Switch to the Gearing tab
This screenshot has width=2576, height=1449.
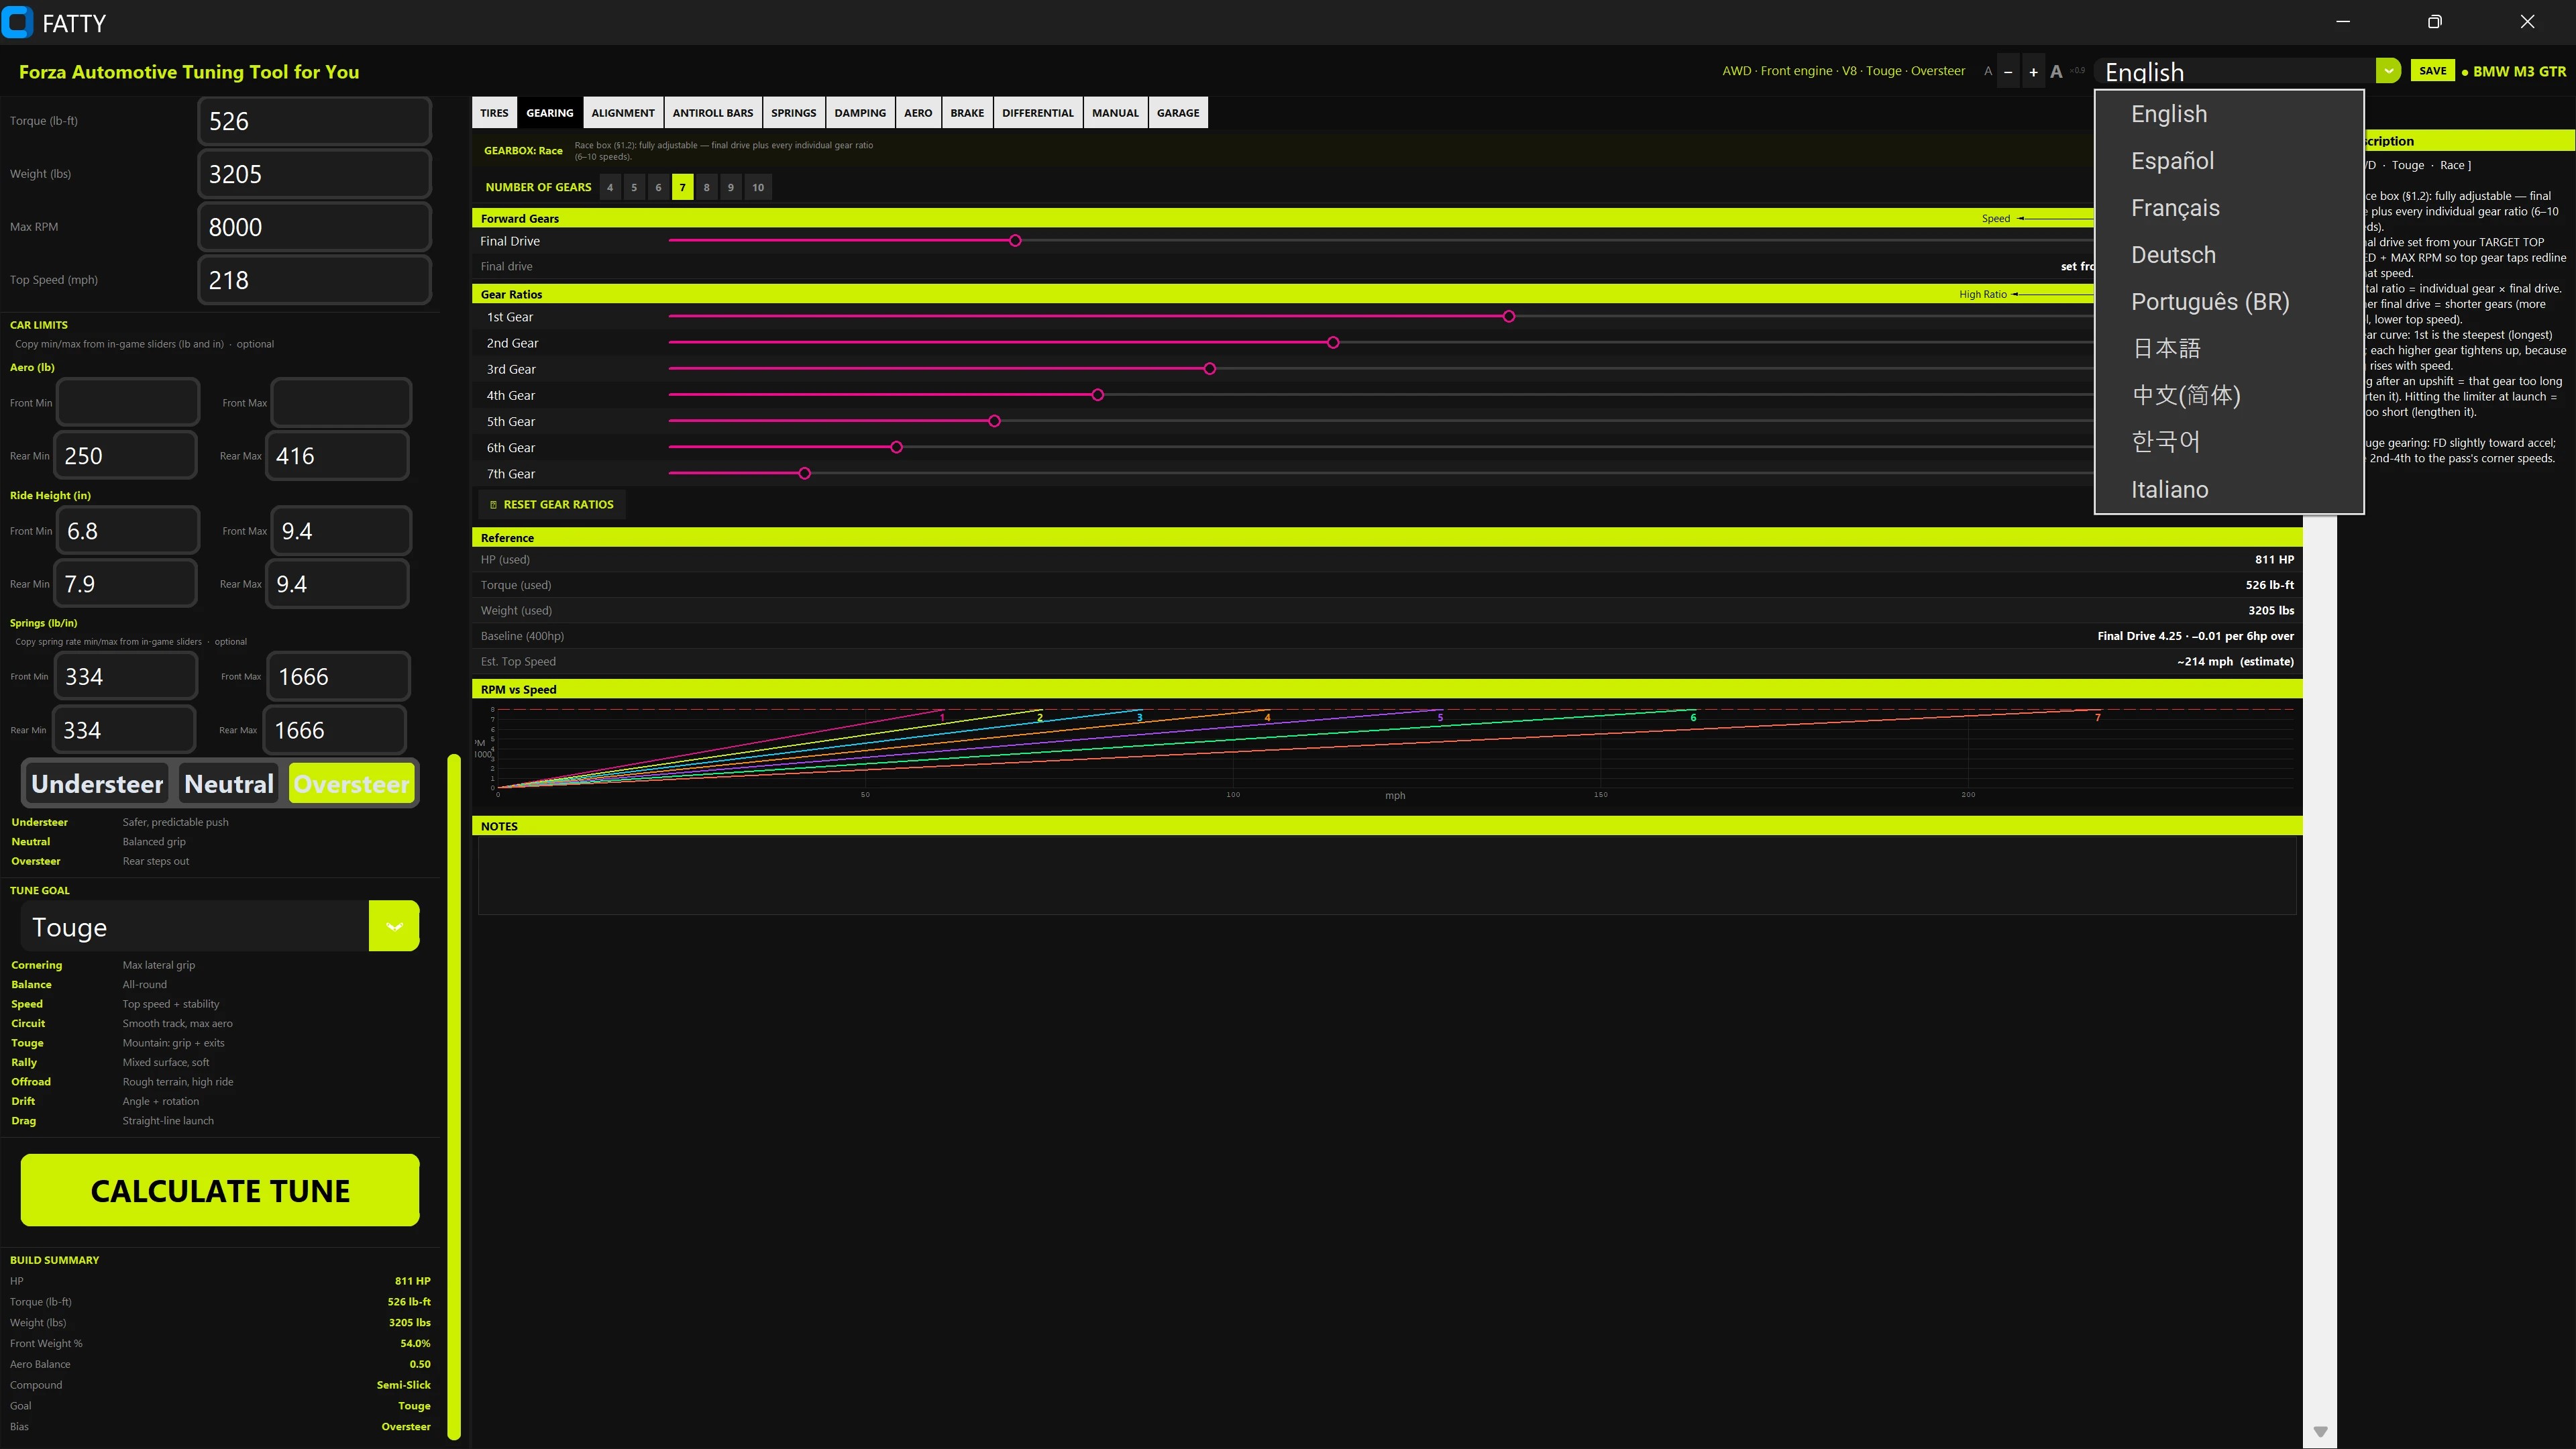(x=550, y=113)
